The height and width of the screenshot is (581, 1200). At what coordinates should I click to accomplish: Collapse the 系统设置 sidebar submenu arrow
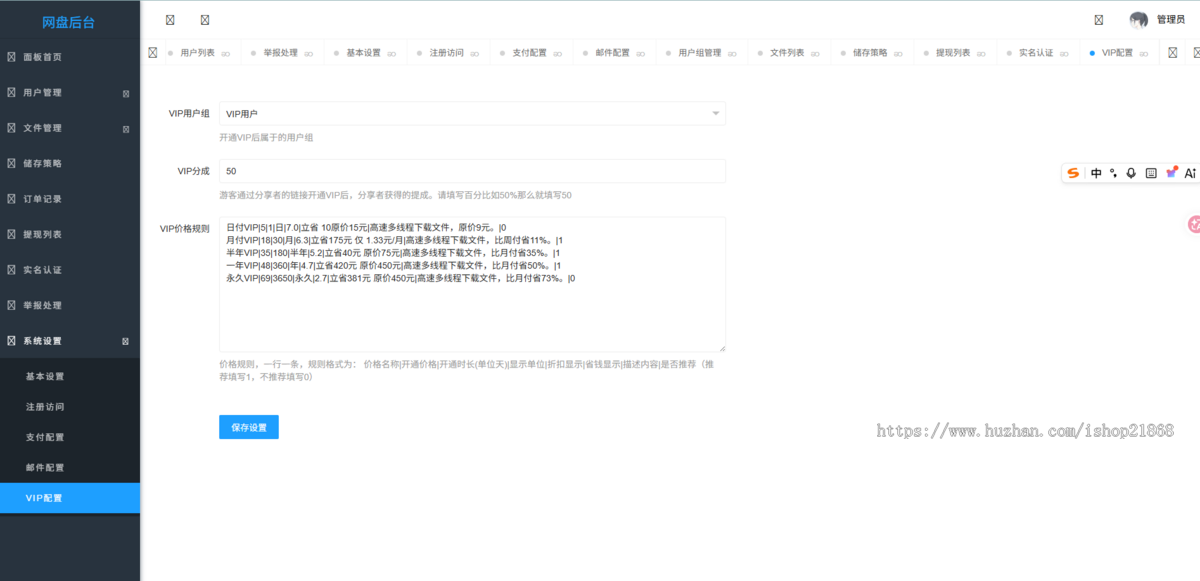[x=126, y=341]
